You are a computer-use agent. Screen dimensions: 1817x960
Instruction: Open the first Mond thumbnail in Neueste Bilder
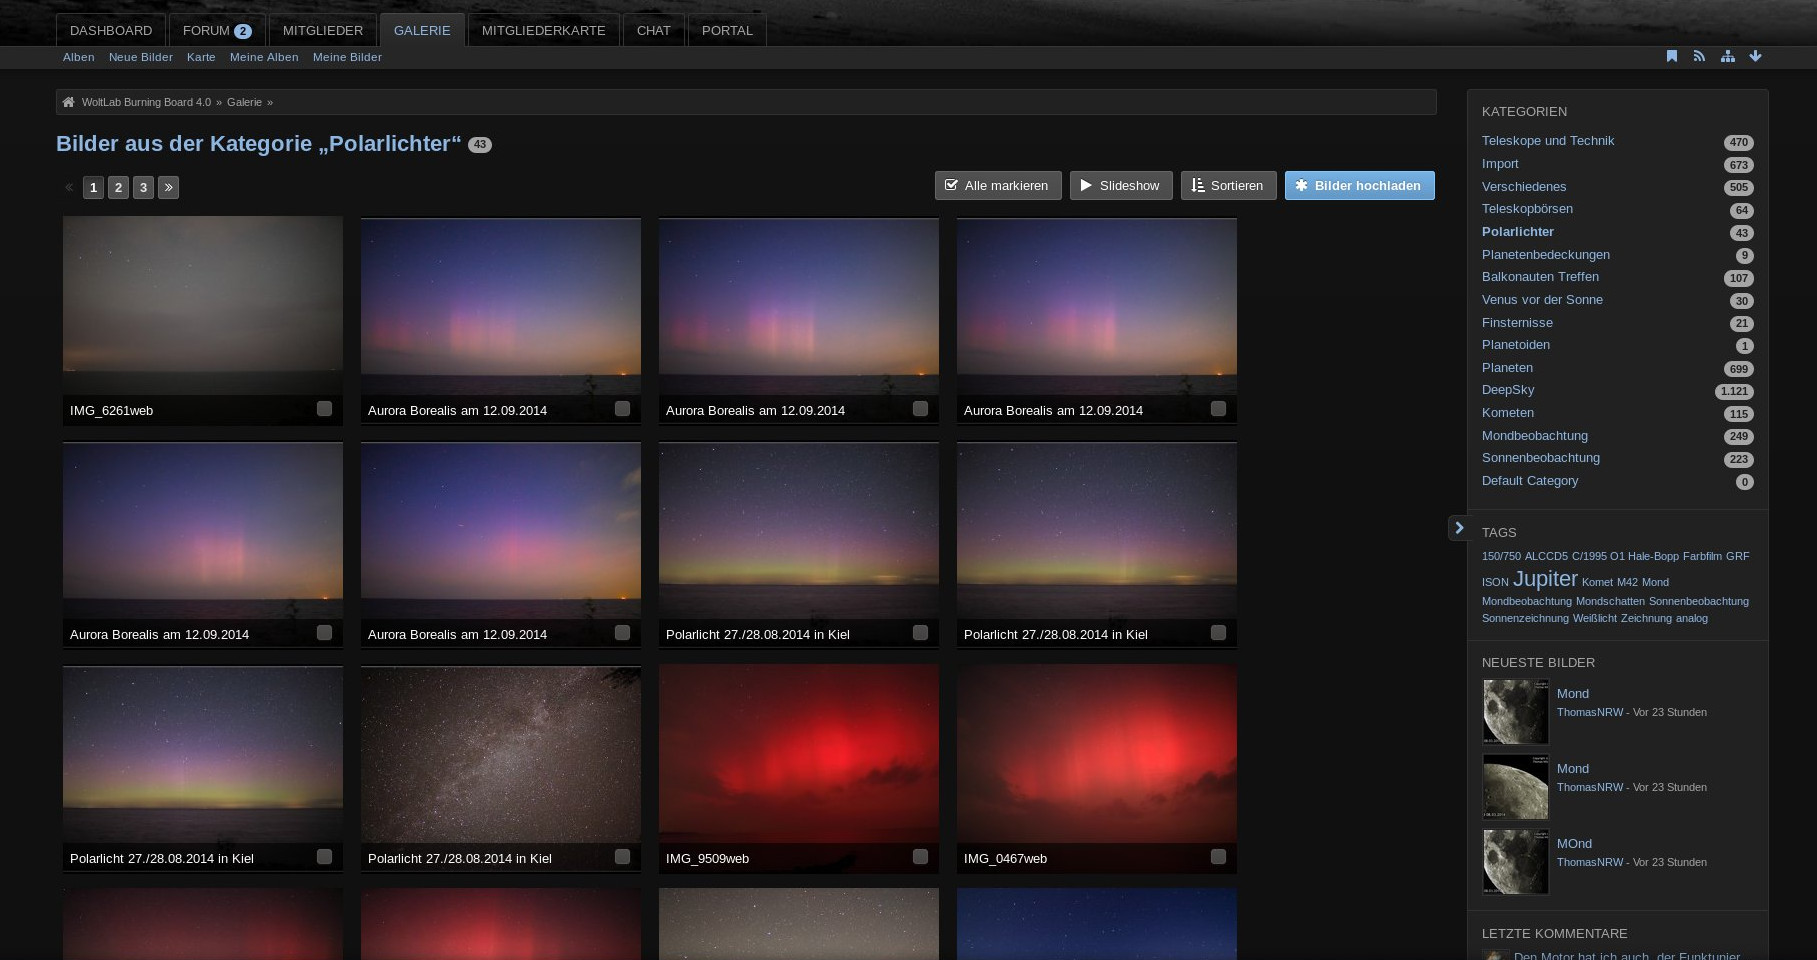(1515, 712)
